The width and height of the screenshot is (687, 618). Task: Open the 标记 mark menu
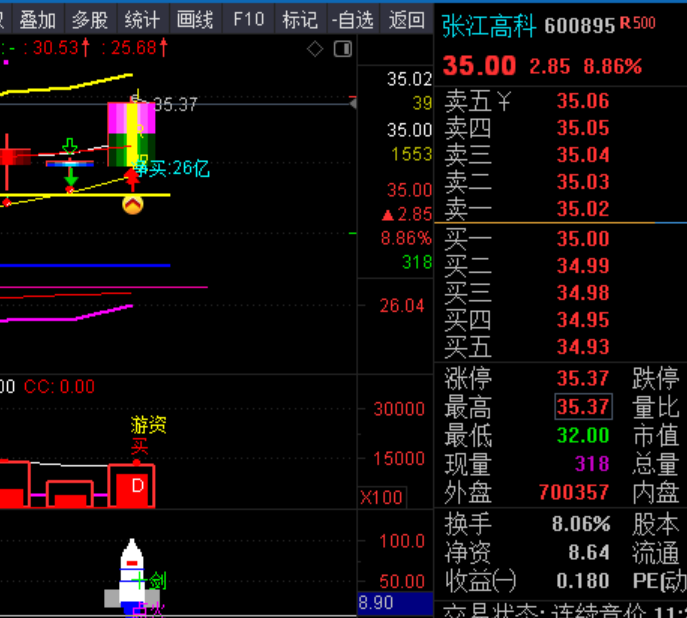300,20
